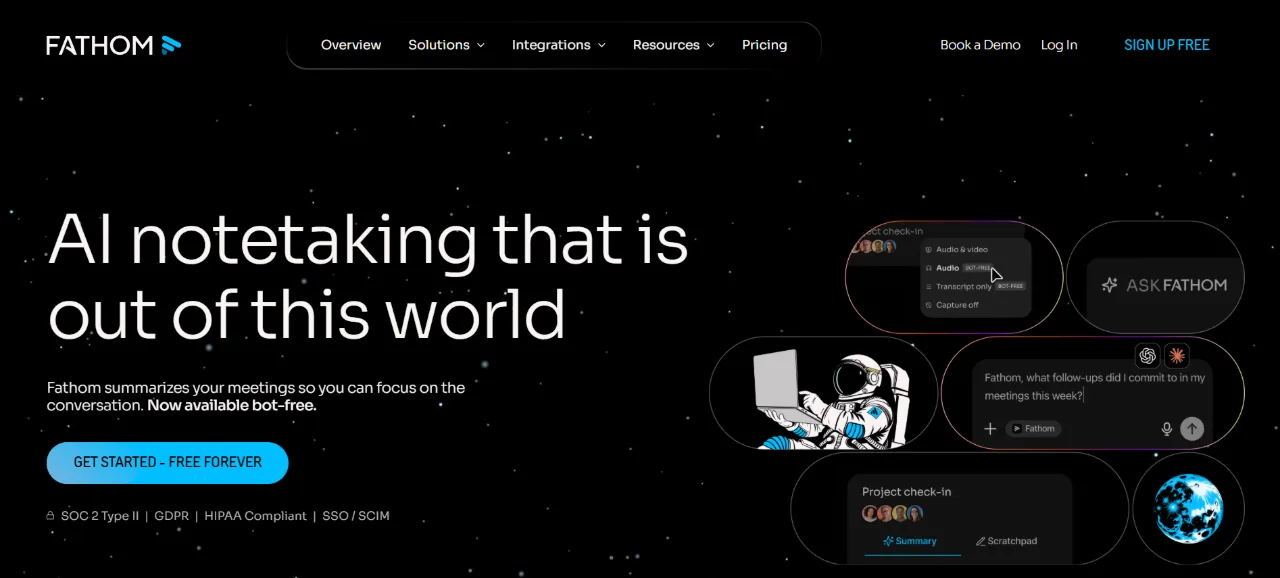Click the Project check-in card title

point(906,492)
